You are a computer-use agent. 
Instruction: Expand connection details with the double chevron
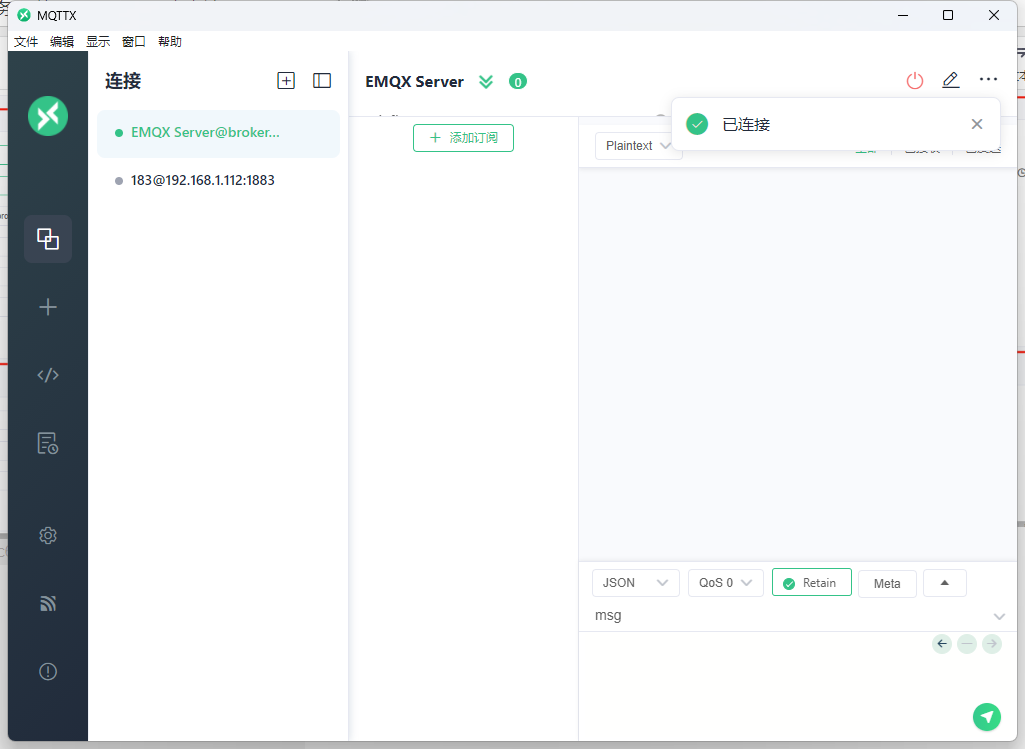486,82
